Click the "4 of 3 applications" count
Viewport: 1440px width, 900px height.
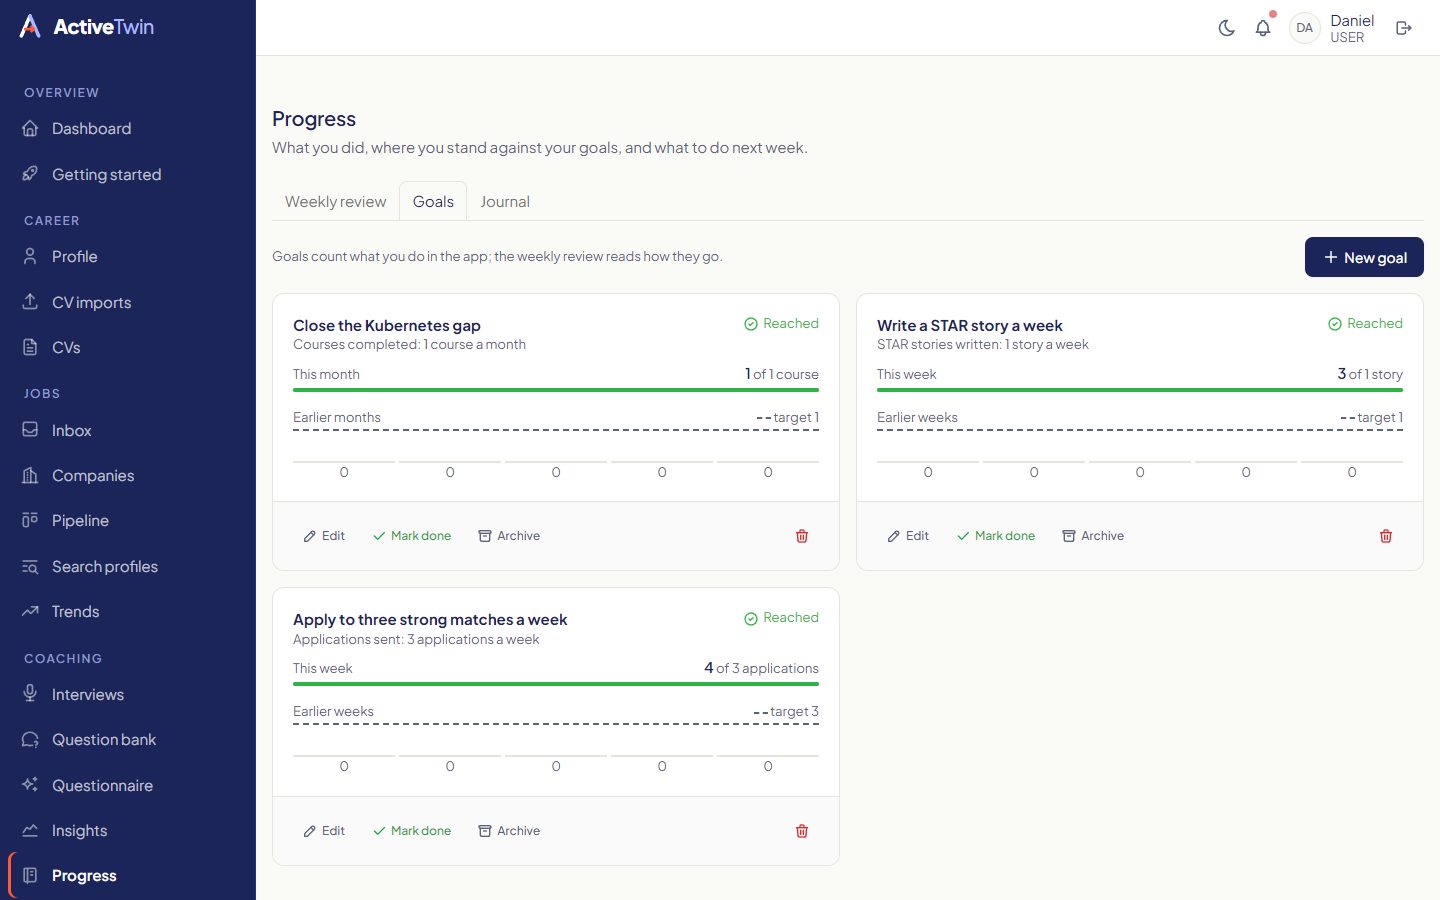coord(761,668)
